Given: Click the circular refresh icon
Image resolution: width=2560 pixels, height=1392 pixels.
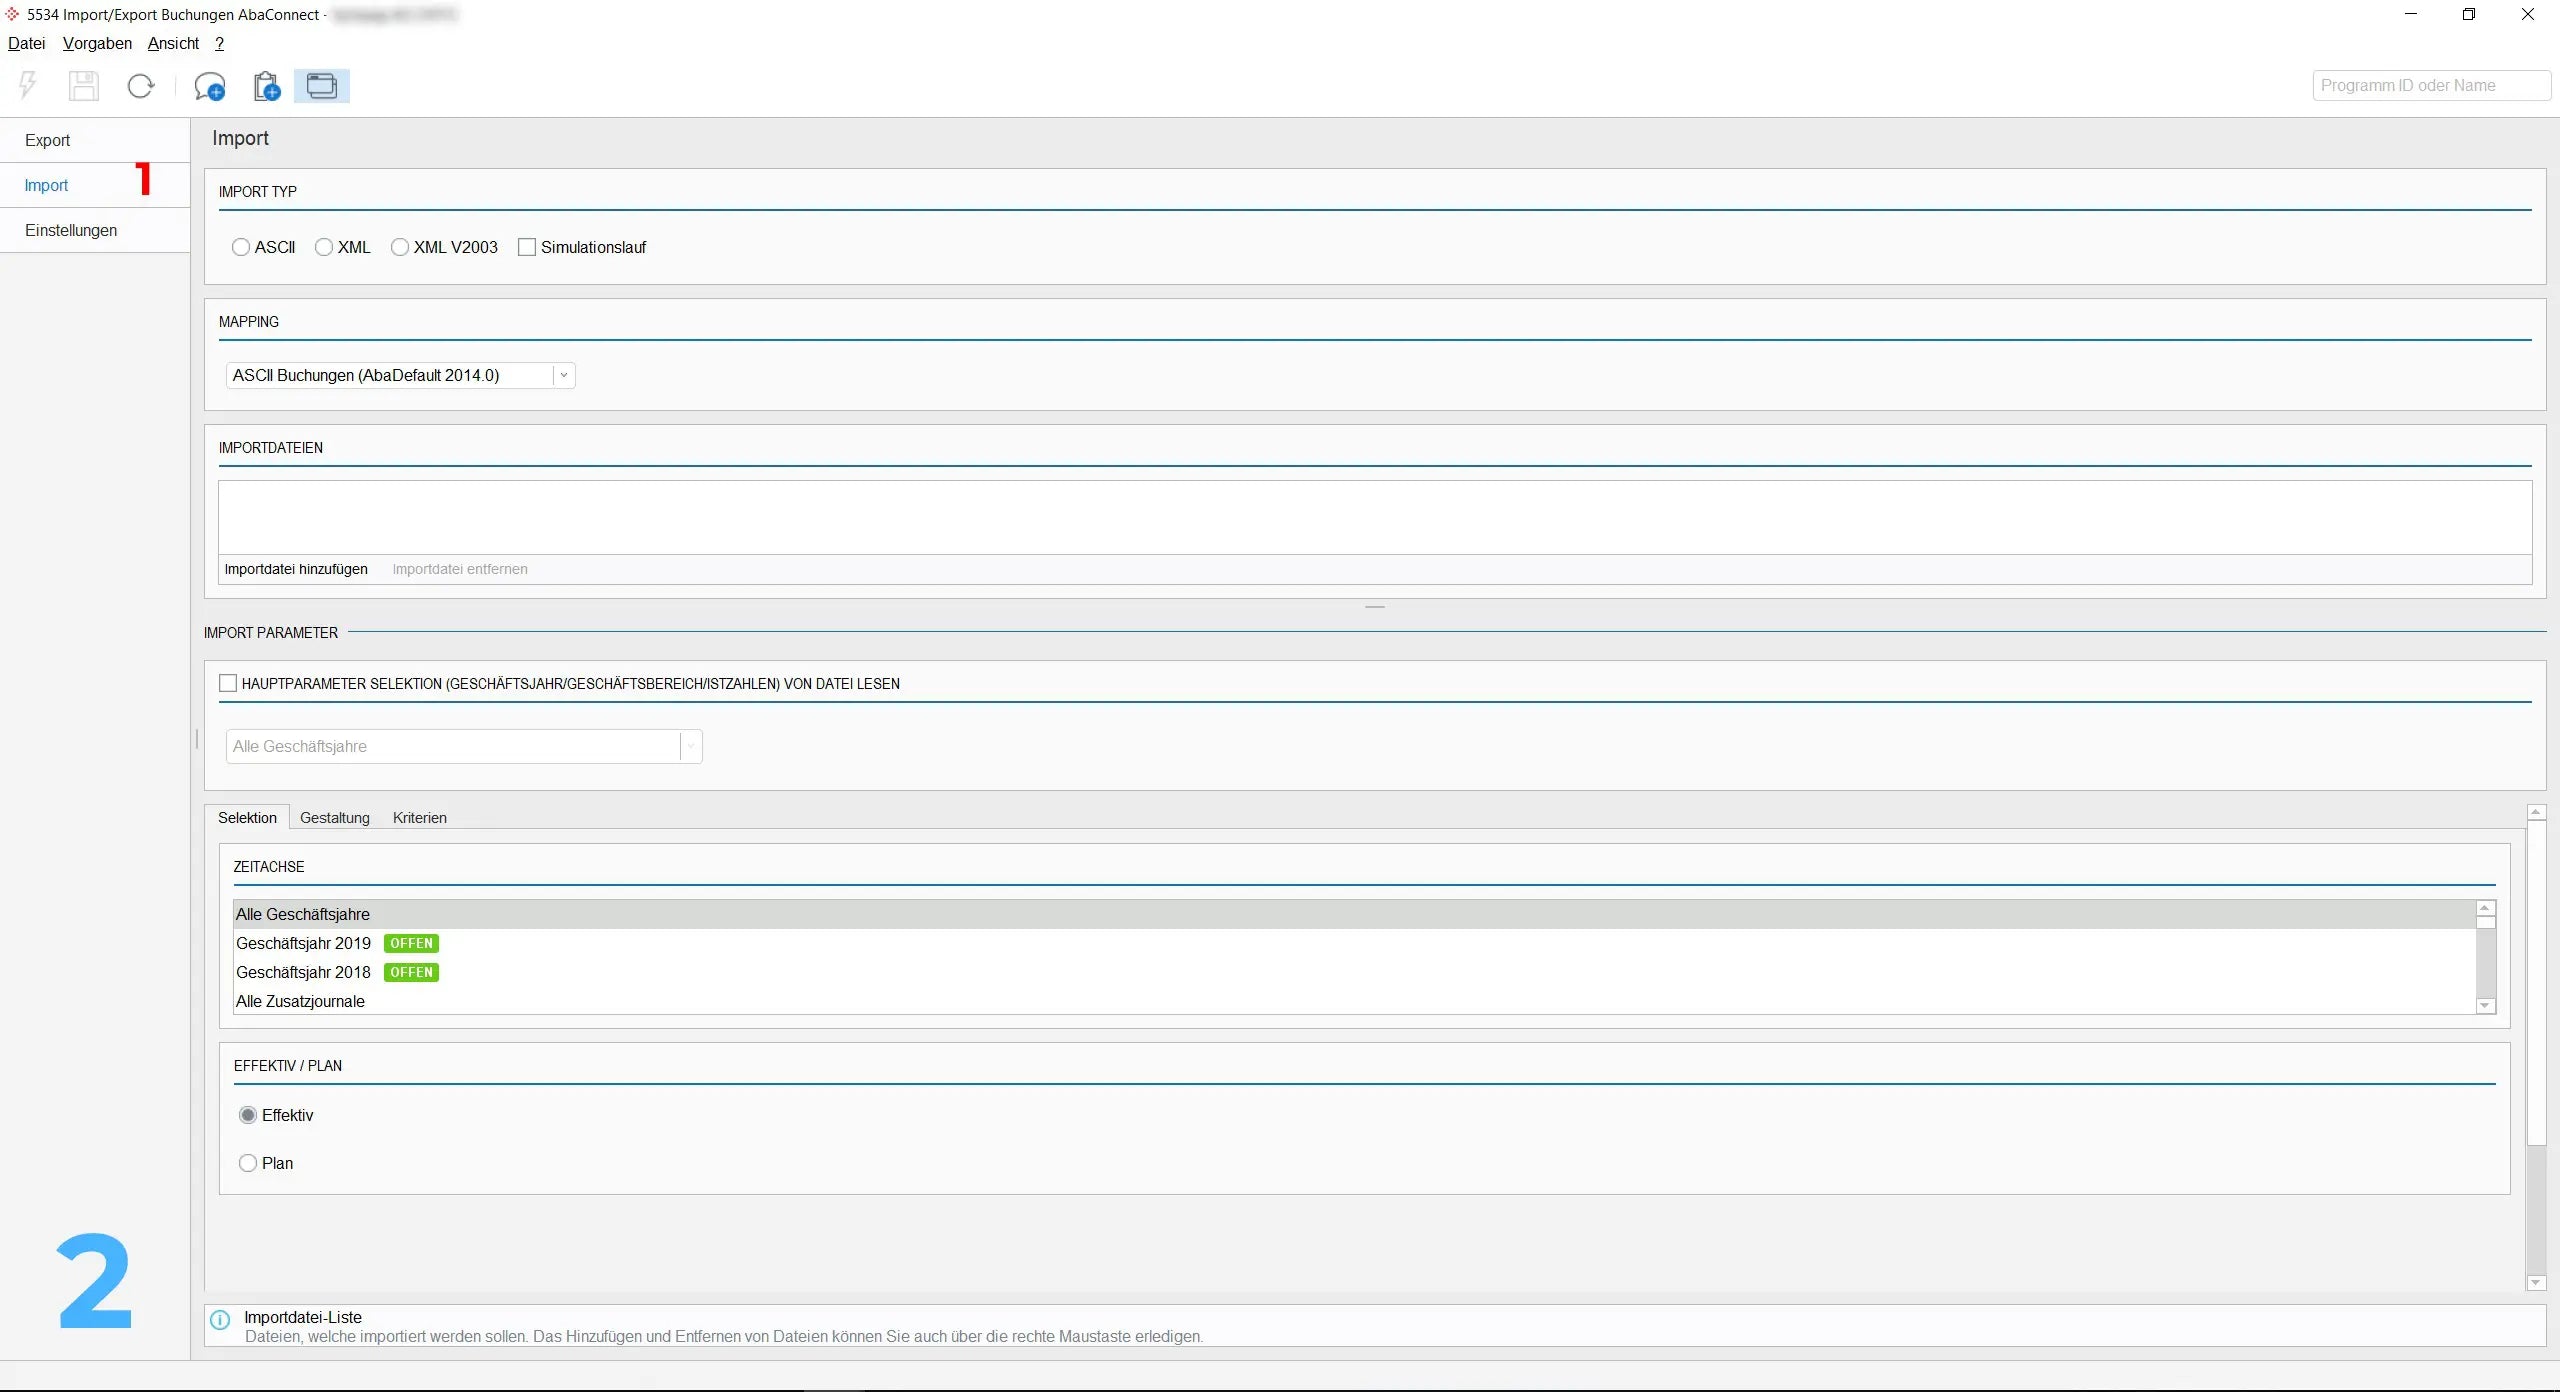Looking at the screenshot, I should [x=141, y=86].
